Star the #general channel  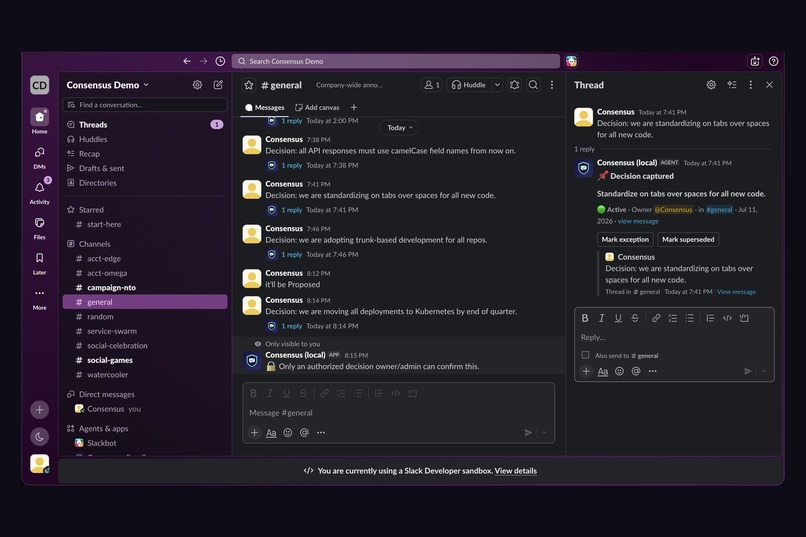click(249, 85)
